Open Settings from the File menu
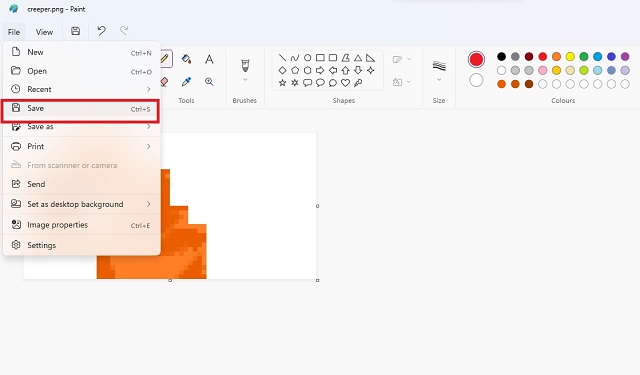The width and height of the screenshot is (640, 375). point(82,245)
